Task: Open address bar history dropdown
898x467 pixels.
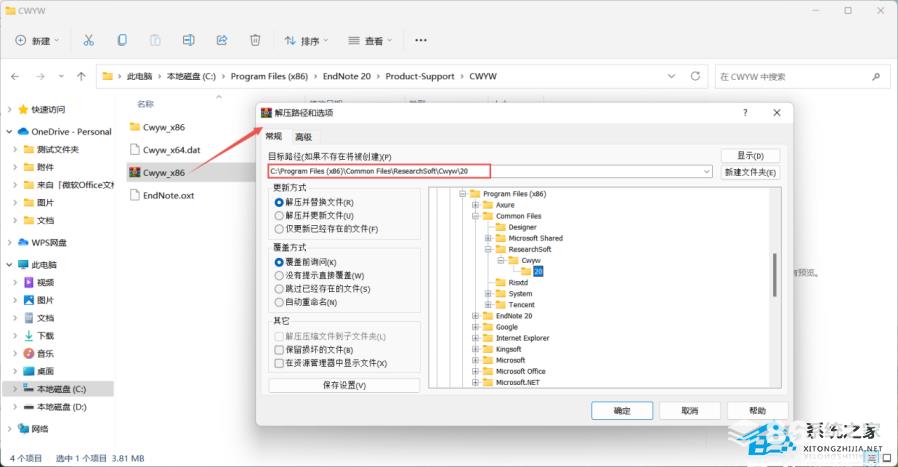Action: tap(671, 76)
